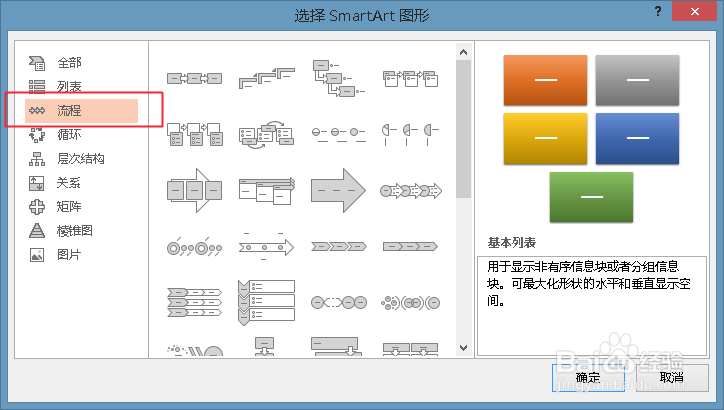This screenshot has width=724, height=410.
Task: Pick the concentric circle accent timeline layout
Action: [194, 248]
